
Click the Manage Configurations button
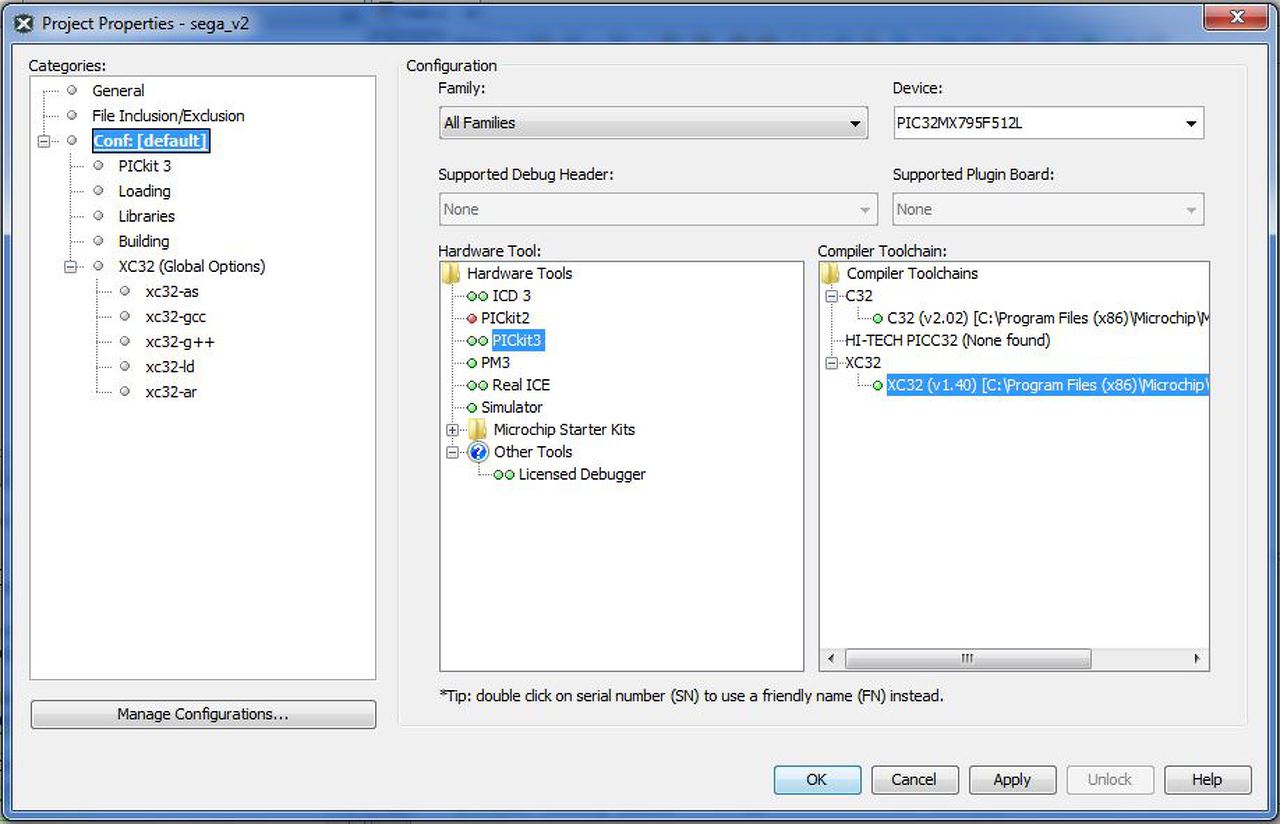[x=203, y=714]
